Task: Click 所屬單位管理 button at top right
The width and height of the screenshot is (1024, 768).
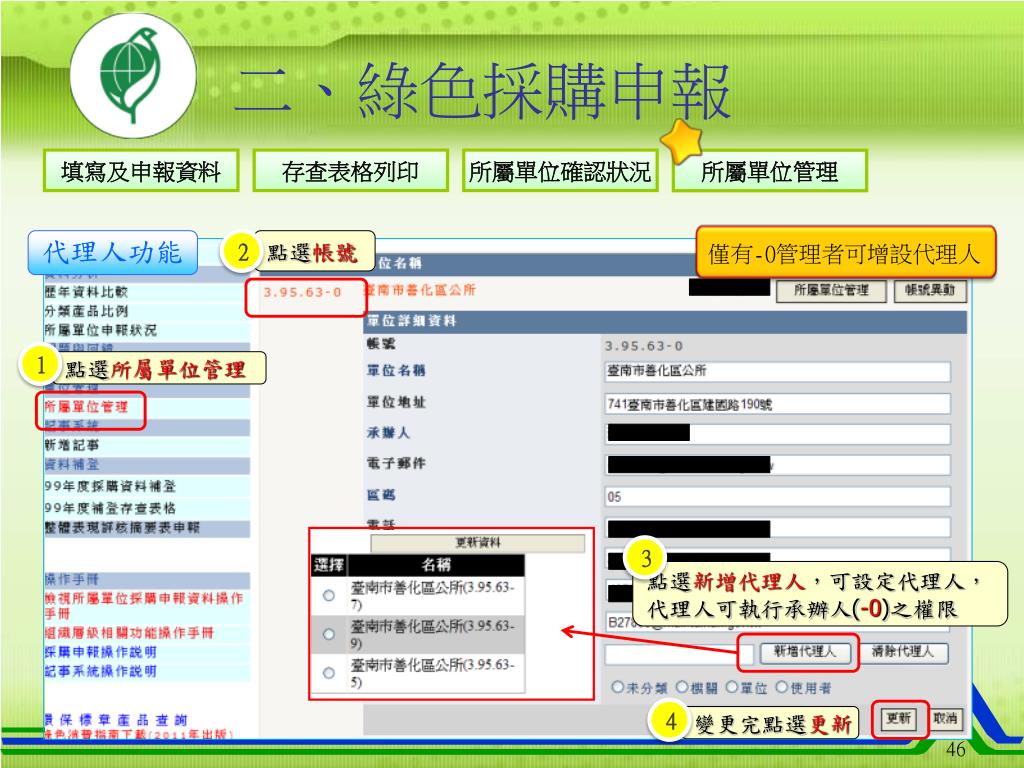Action: click(x=831, y=291)
